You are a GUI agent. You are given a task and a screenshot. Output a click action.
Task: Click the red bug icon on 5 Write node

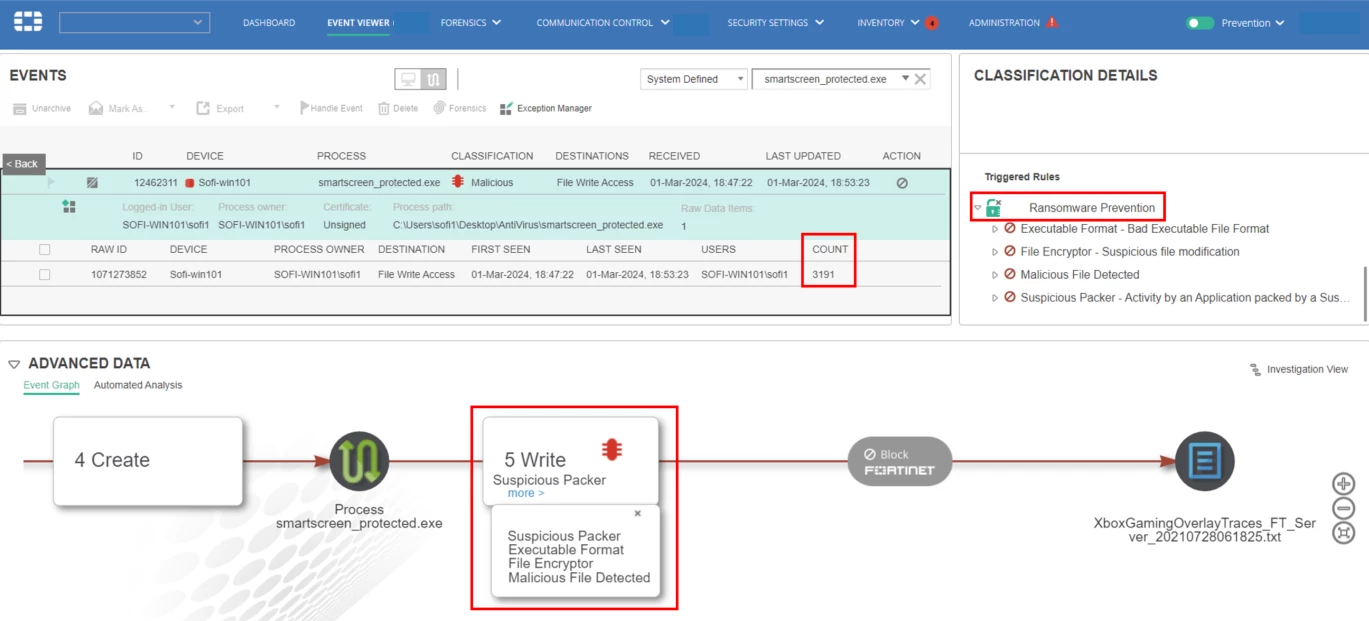(612, 449)
